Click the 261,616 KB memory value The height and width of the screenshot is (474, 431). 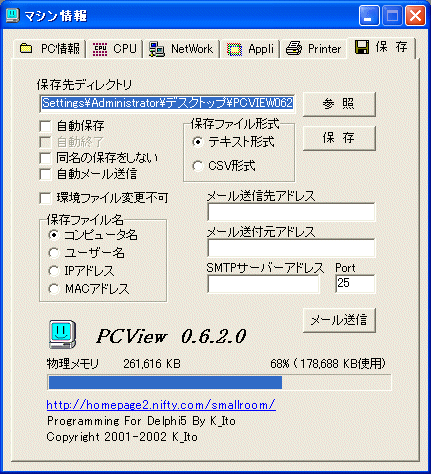tap(152, 364)
